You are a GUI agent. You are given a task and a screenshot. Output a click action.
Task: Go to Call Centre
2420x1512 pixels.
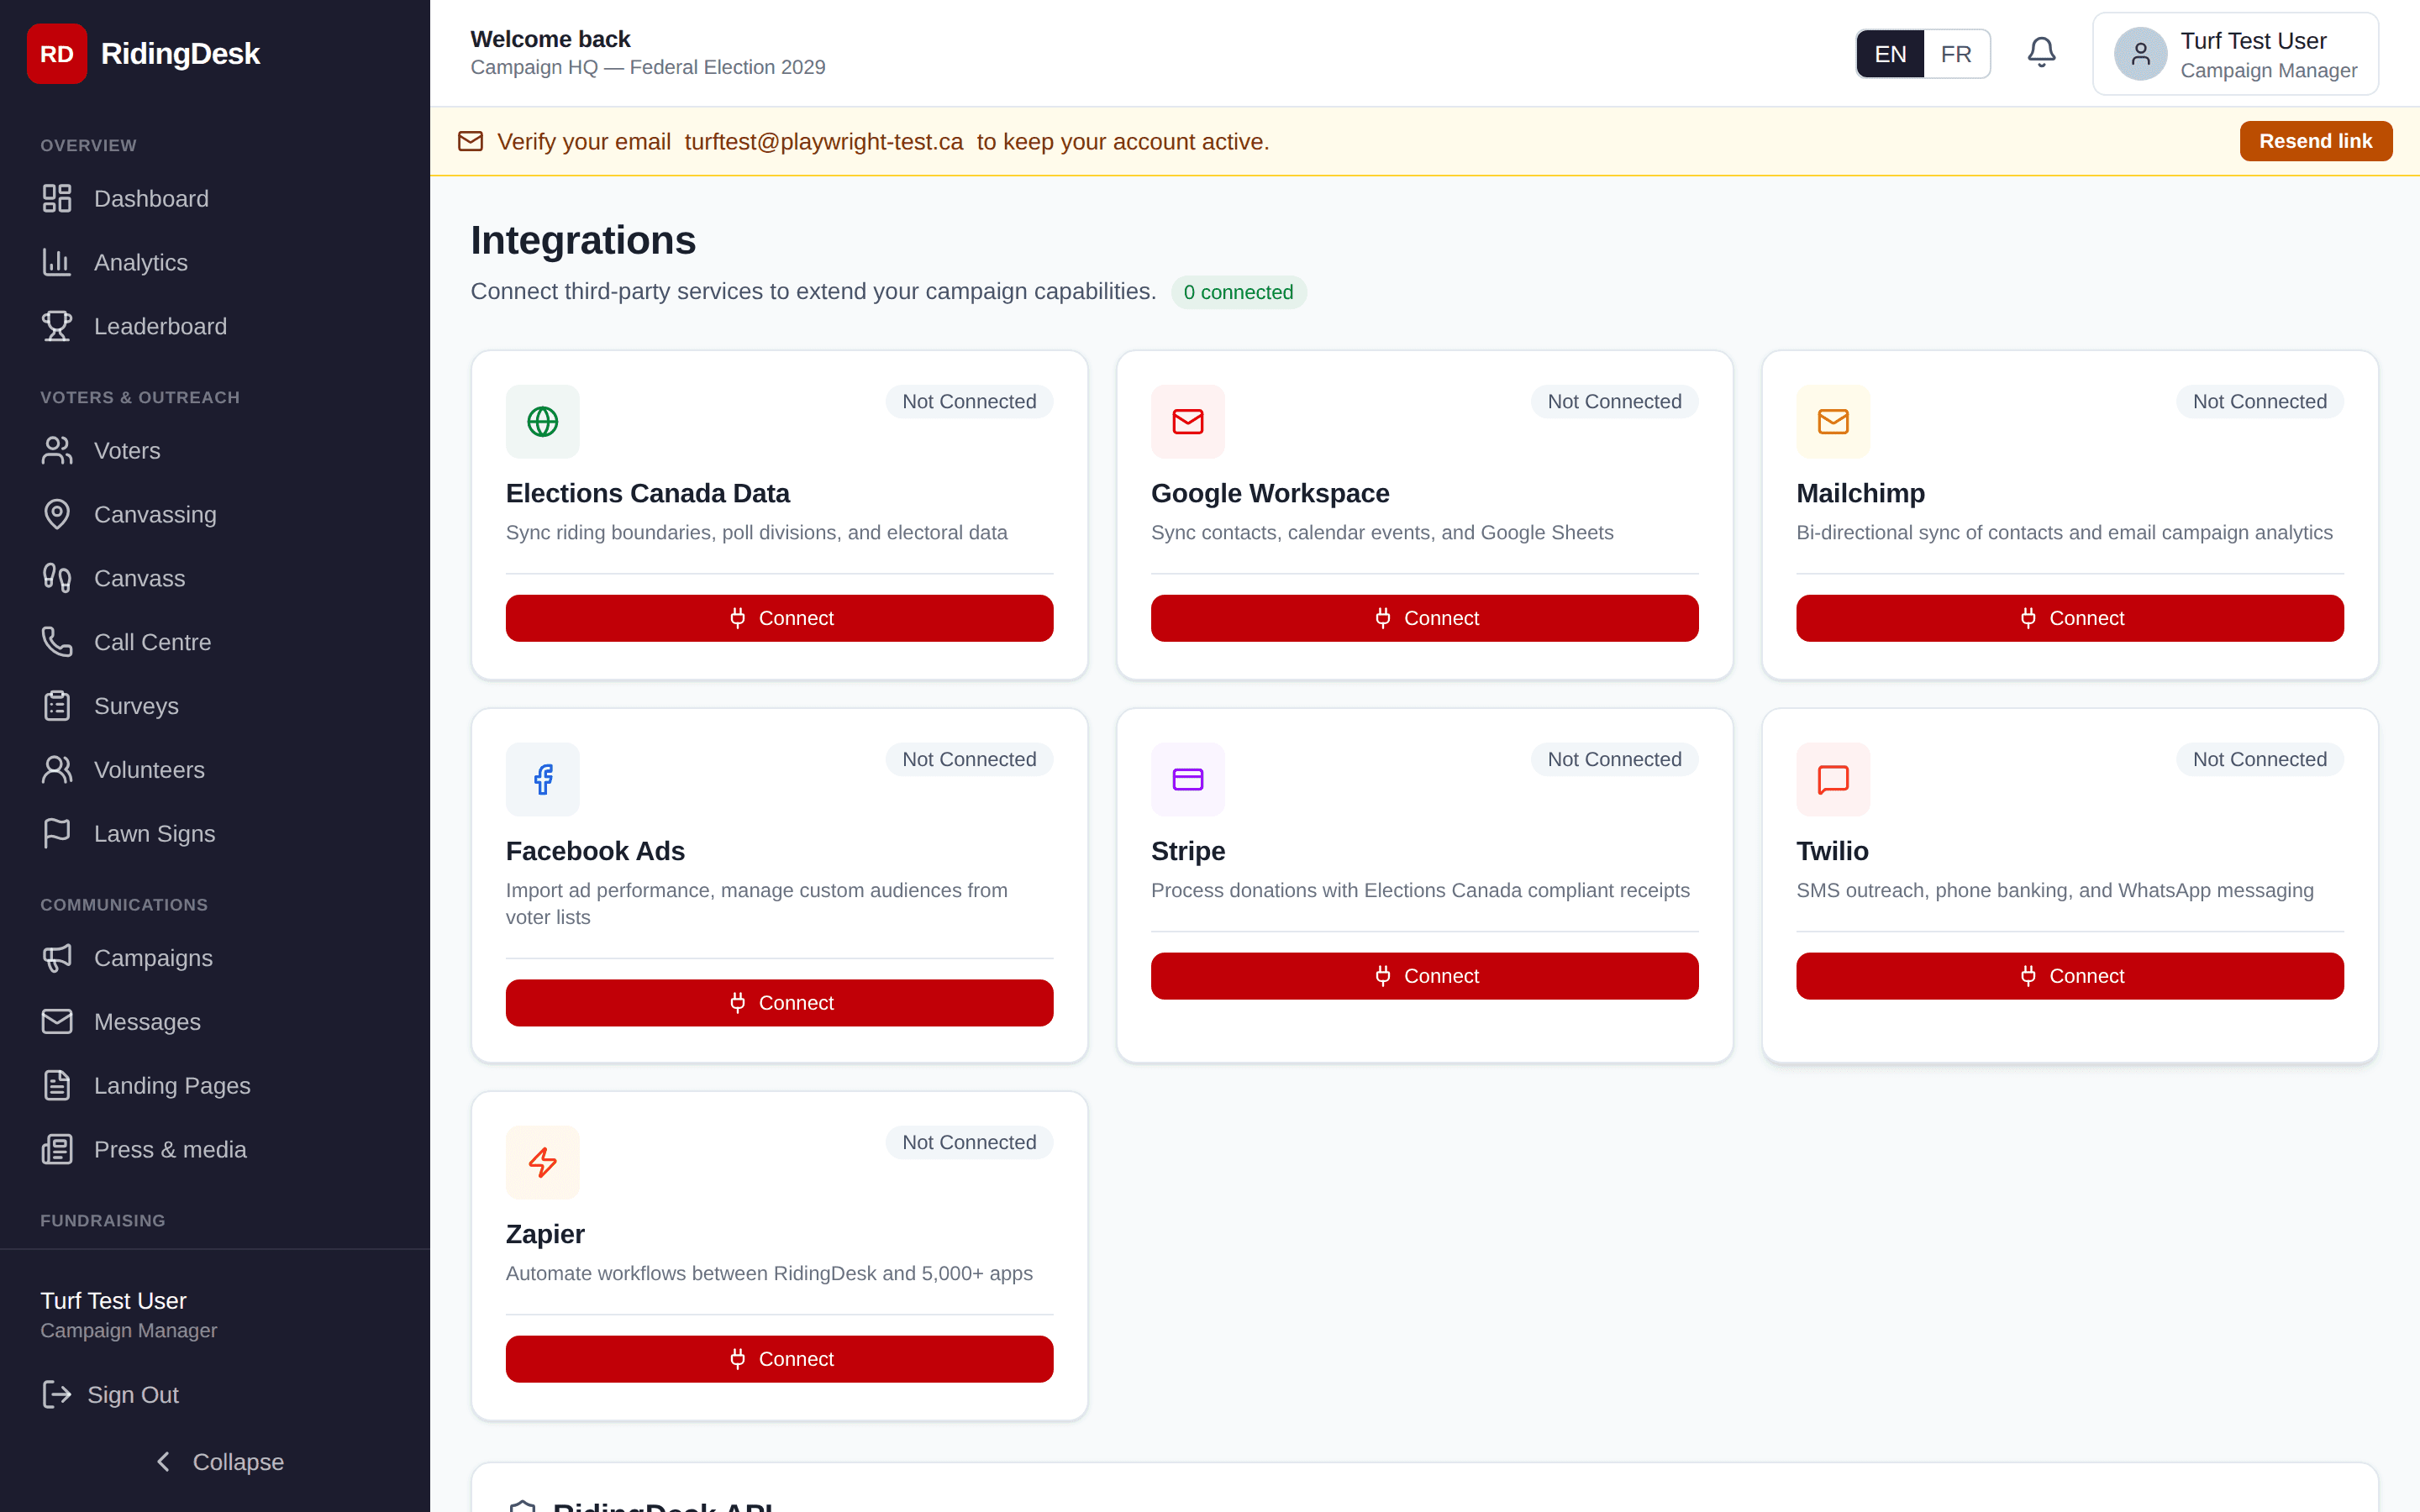215,642
